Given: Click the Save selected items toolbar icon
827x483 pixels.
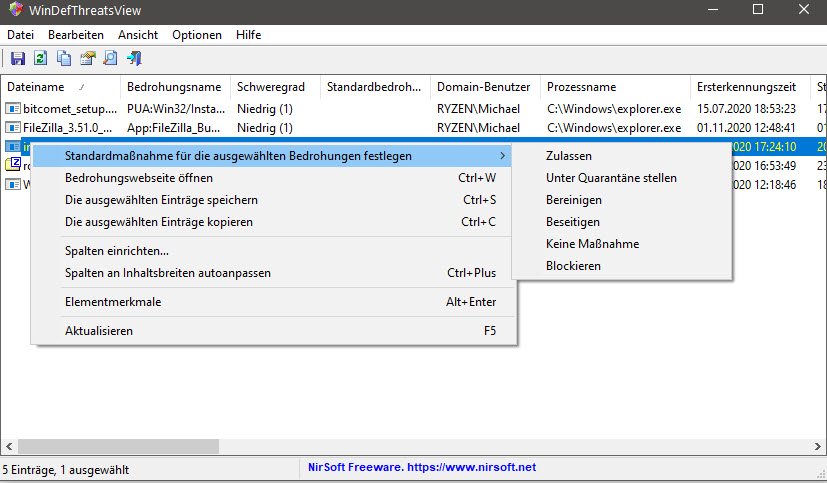Looking at the screenshot, I should 18,58.
